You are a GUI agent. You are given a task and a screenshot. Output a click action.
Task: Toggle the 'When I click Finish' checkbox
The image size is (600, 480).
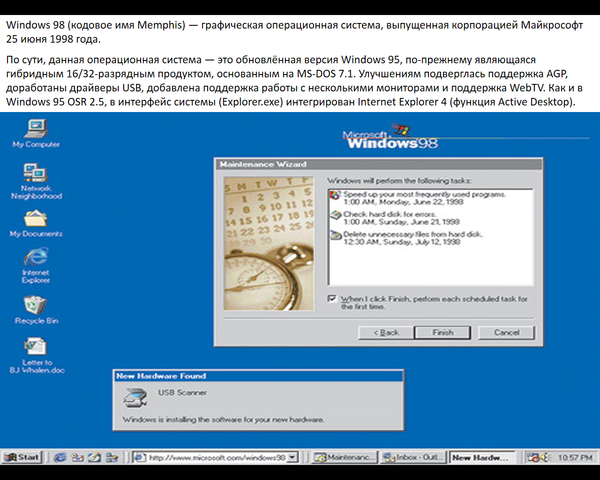333,298
